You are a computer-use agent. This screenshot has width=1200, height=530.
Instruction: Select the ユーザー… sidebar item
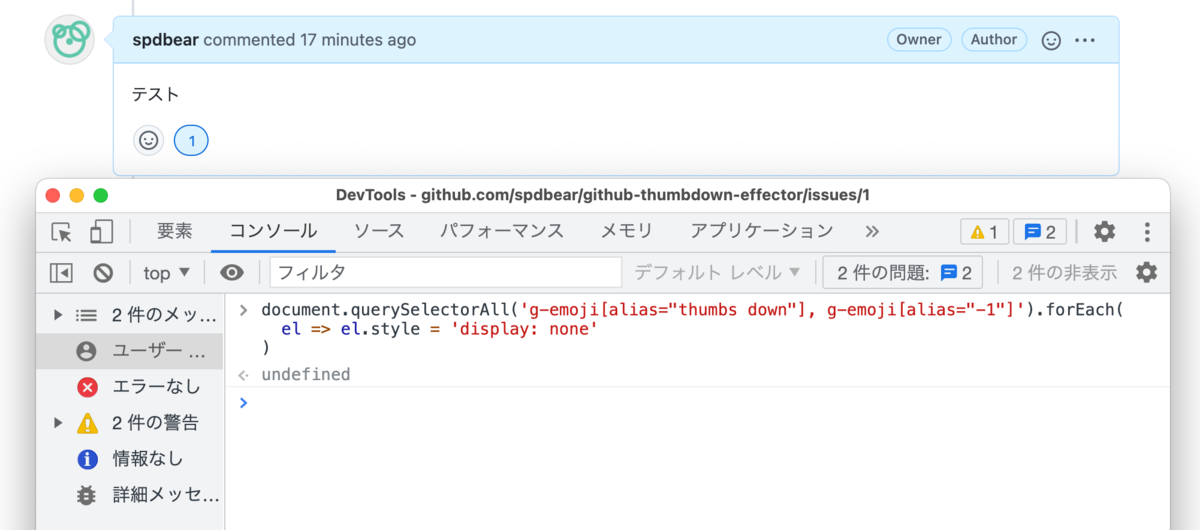pos(130,351)
